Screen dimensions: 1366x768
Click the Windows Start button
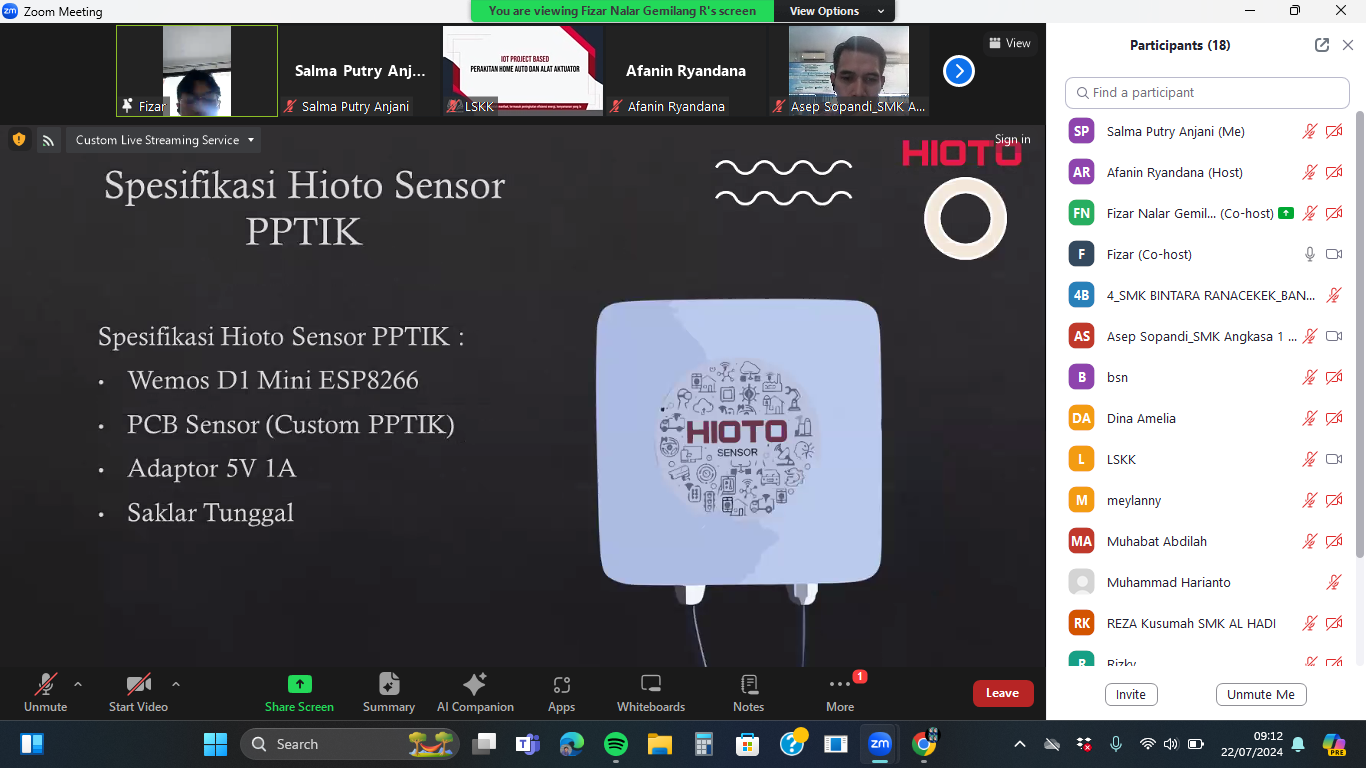tap(215, 744)
